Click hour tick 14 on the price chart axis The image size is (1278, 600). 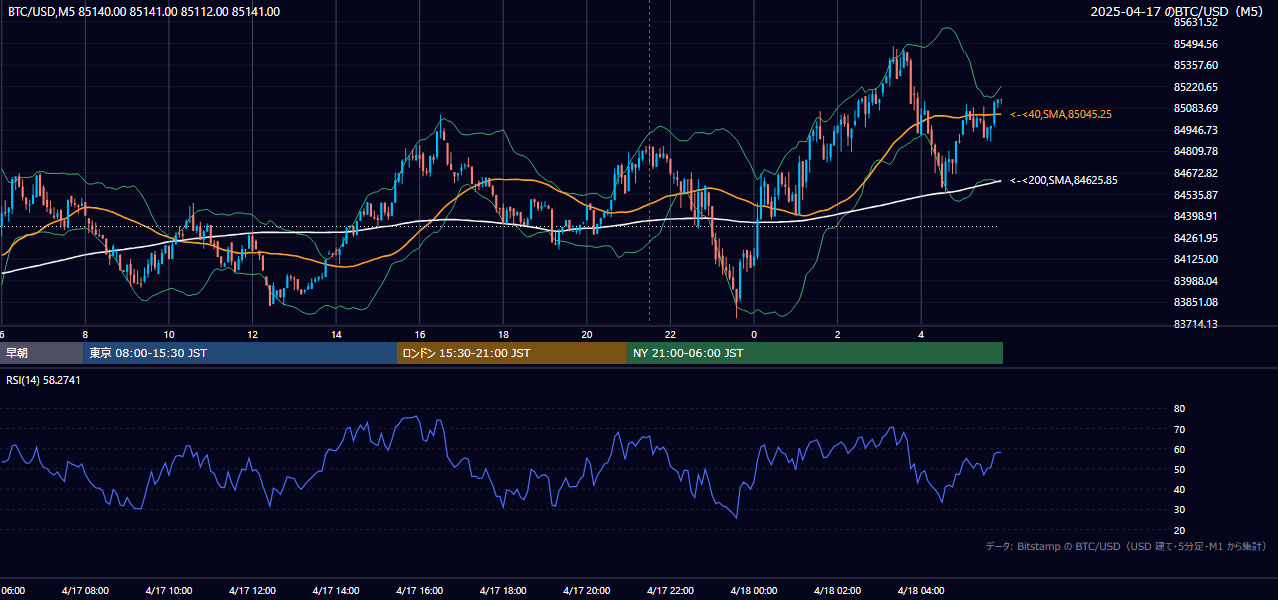(336, 334)
